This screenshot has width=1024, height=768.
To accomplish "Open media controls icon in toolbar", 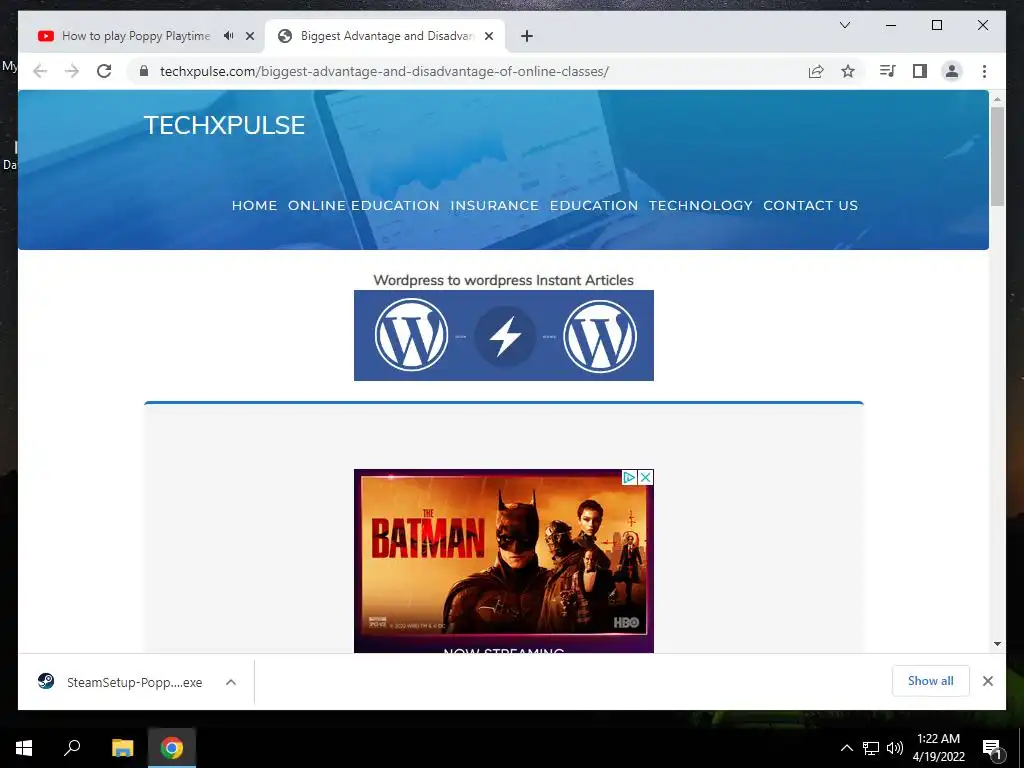I will 888,71.
